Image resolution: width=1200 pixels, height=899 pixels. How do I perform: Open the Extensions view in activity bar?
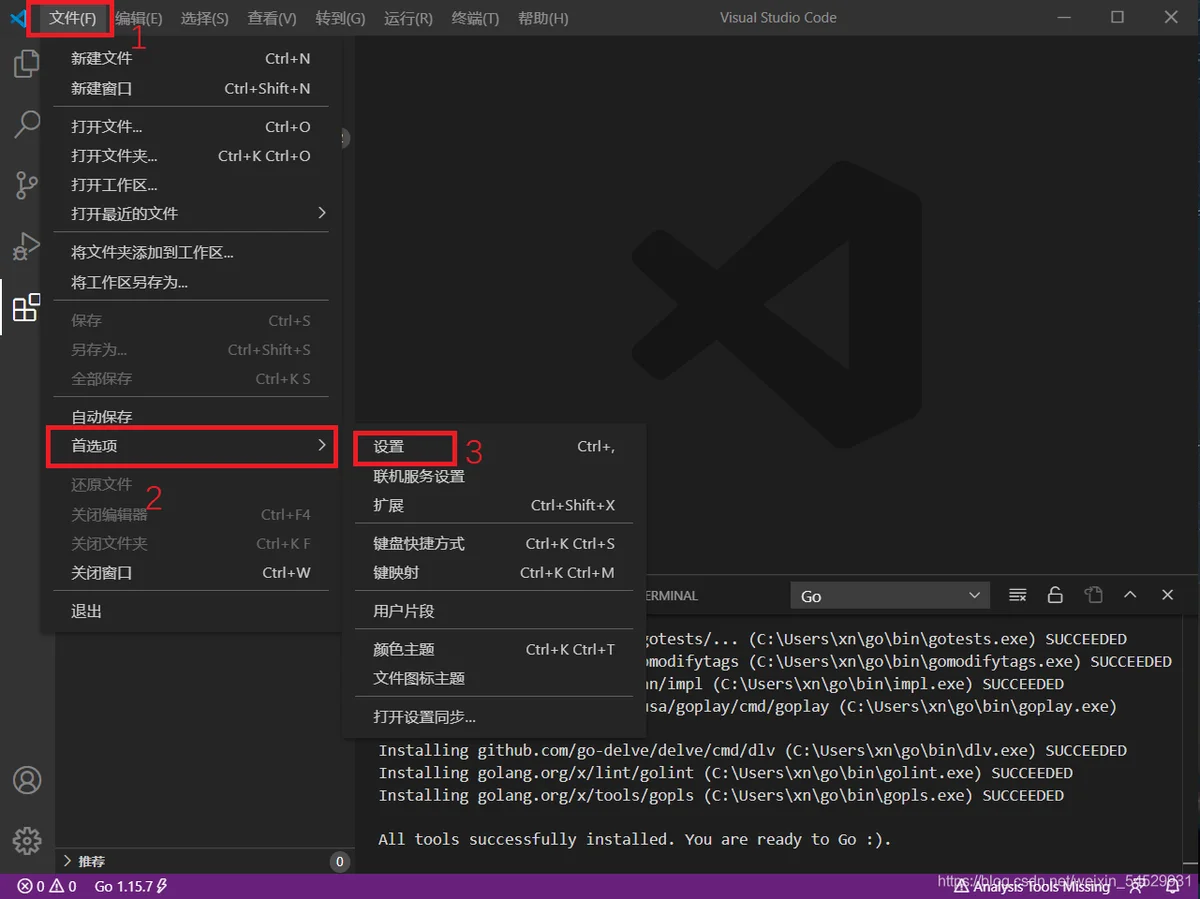point(26,307)
